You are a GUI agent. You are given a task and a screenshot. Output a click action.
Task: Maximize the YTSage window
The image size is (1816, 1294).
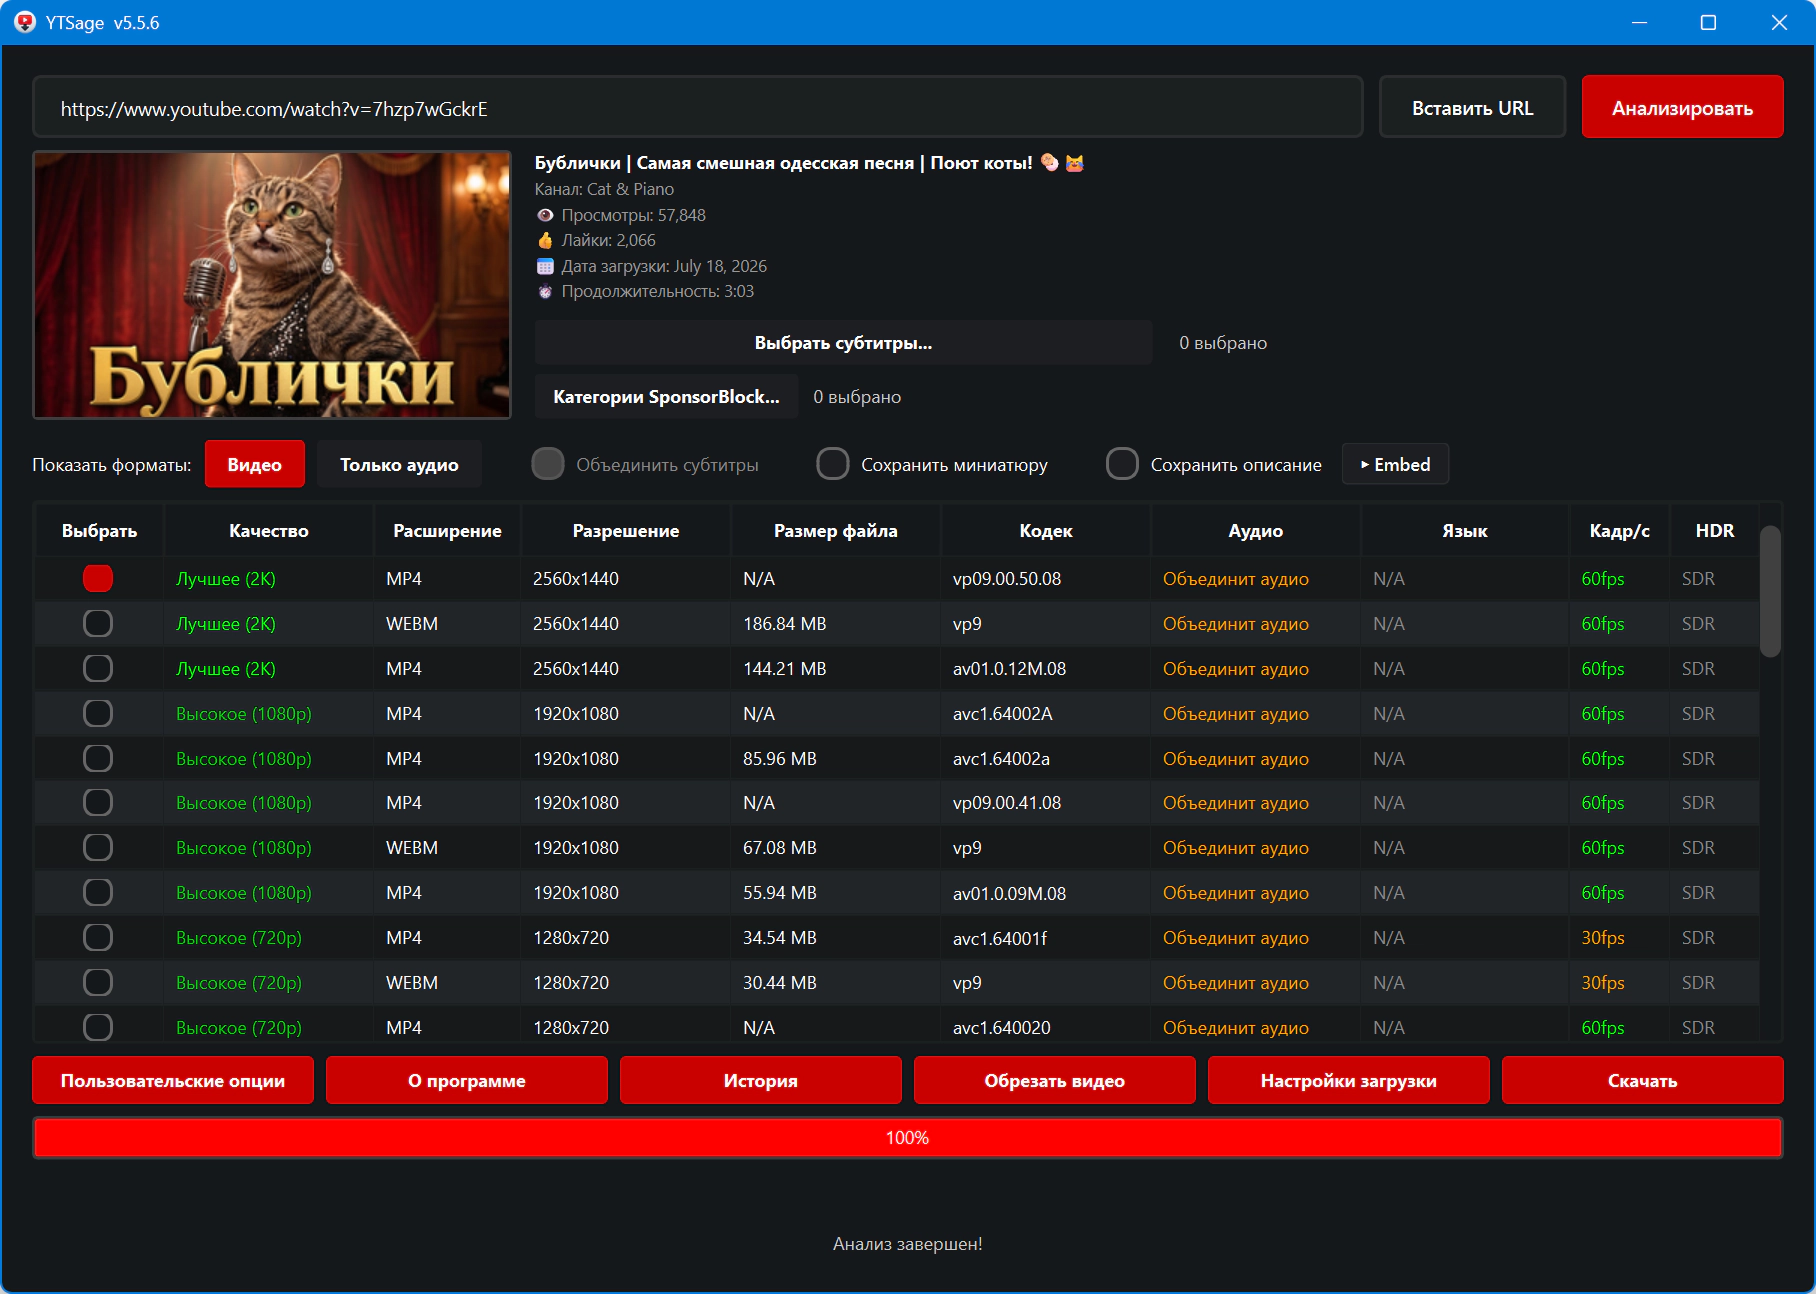[1708, 22]
